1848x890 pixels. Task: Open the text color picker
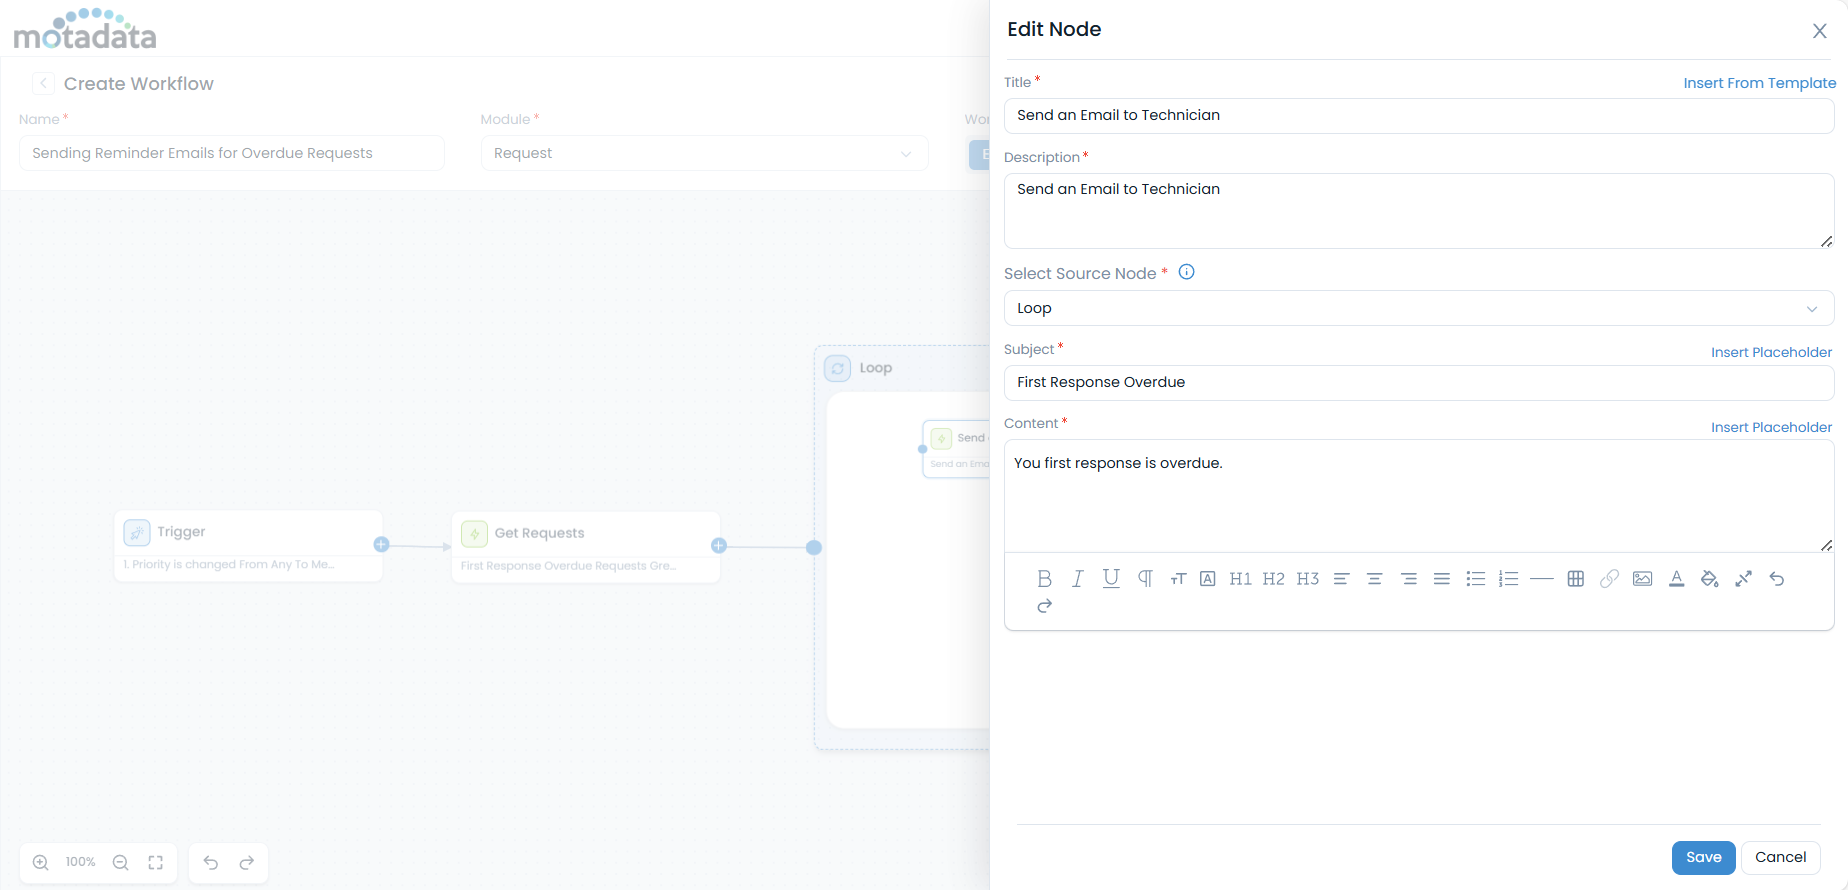pyautogui.click(x=1676, y=579)
